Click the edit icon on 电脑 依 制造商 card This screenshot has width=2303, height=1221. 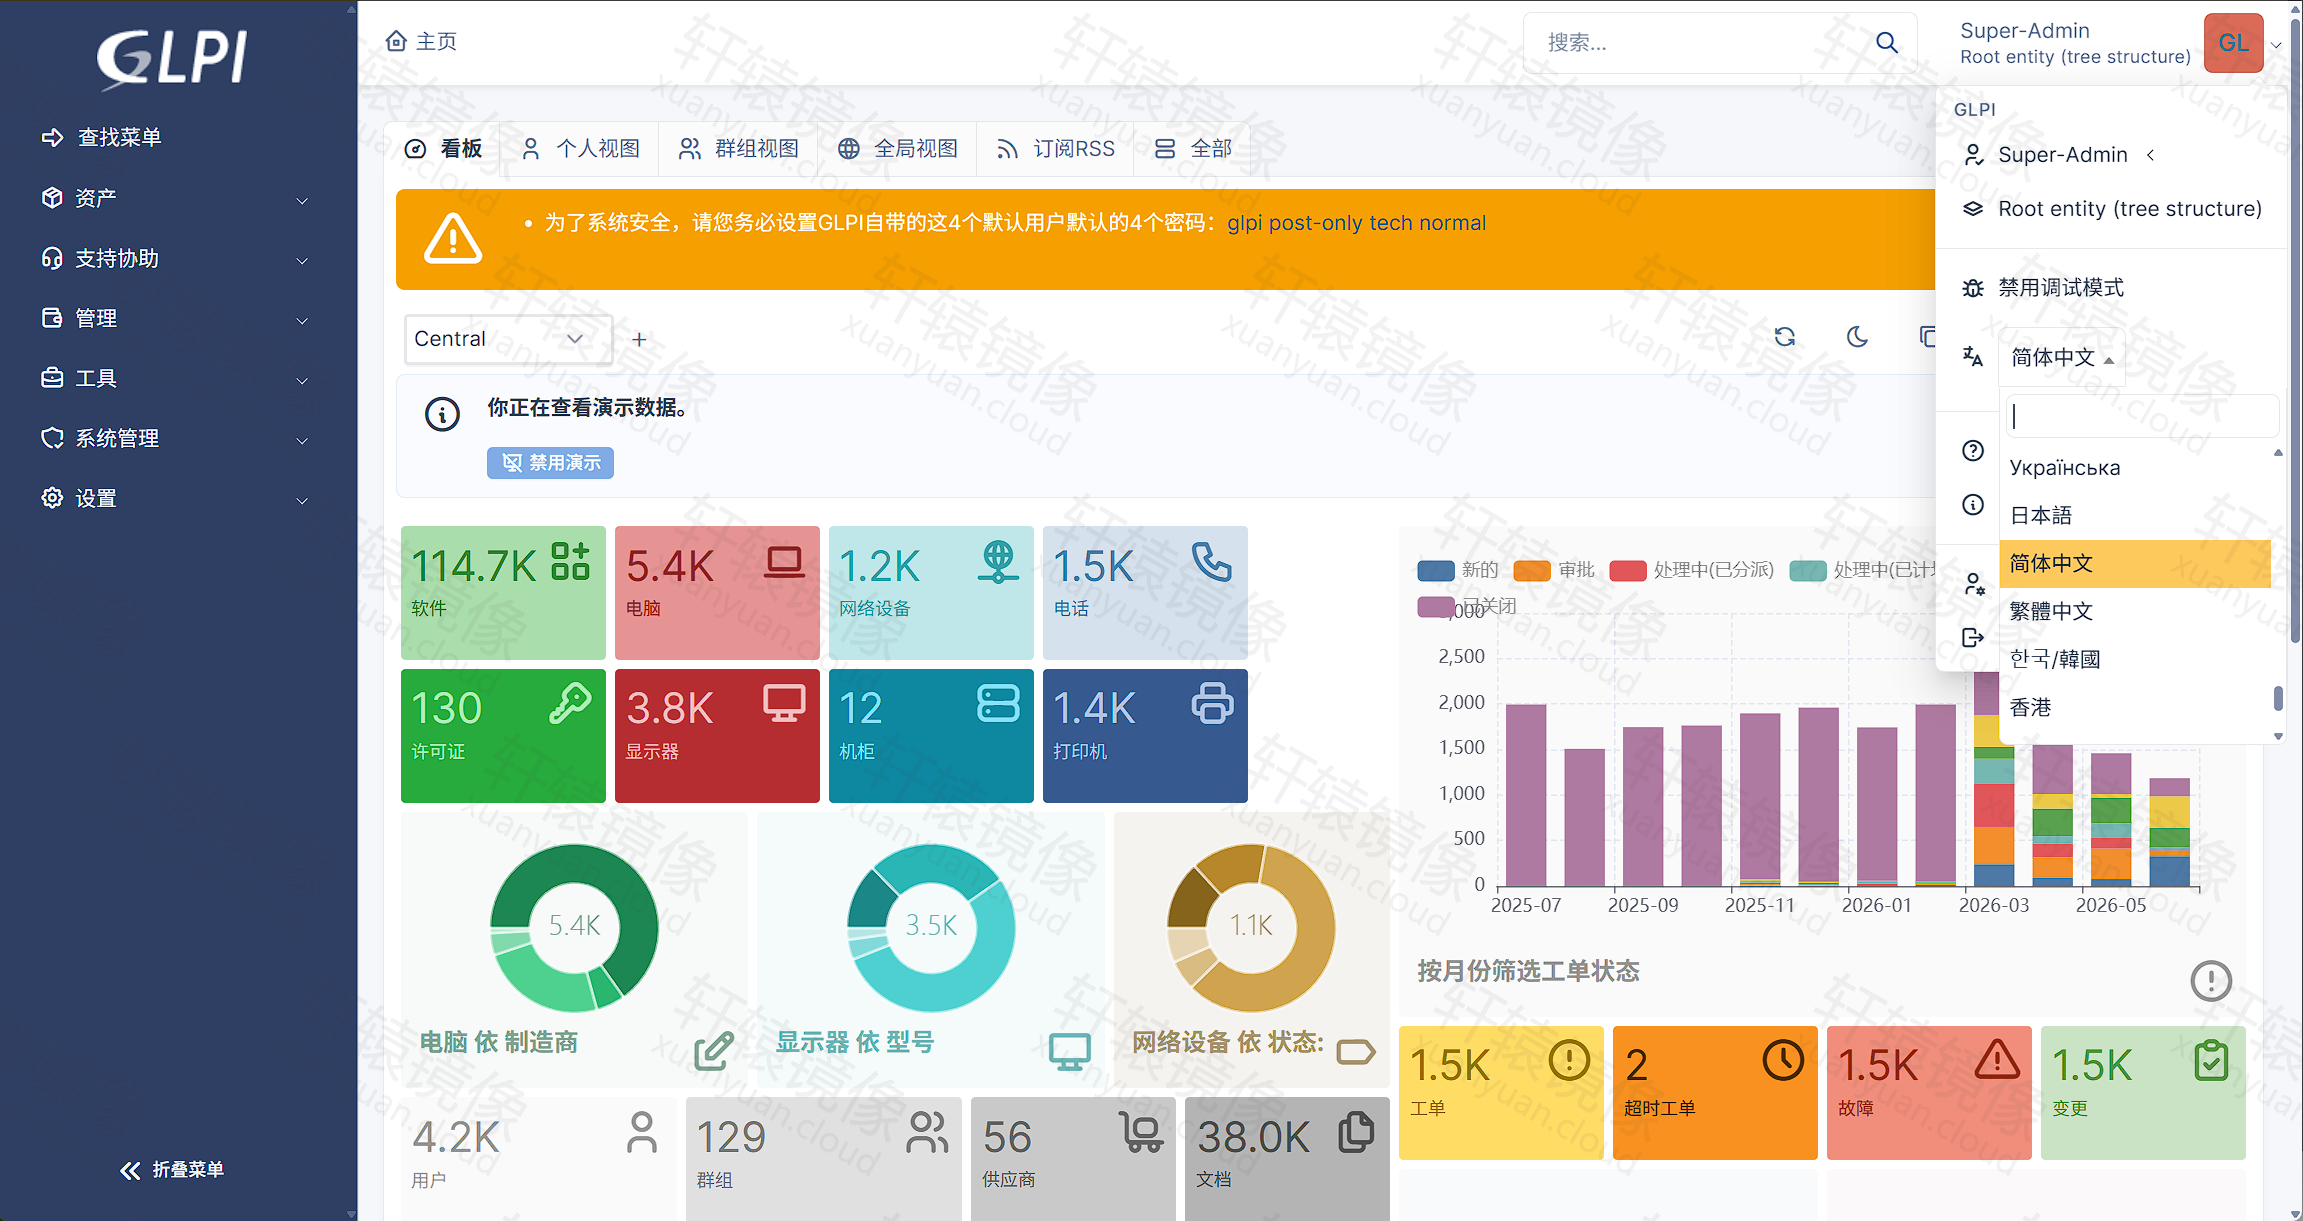[714, 1050]
